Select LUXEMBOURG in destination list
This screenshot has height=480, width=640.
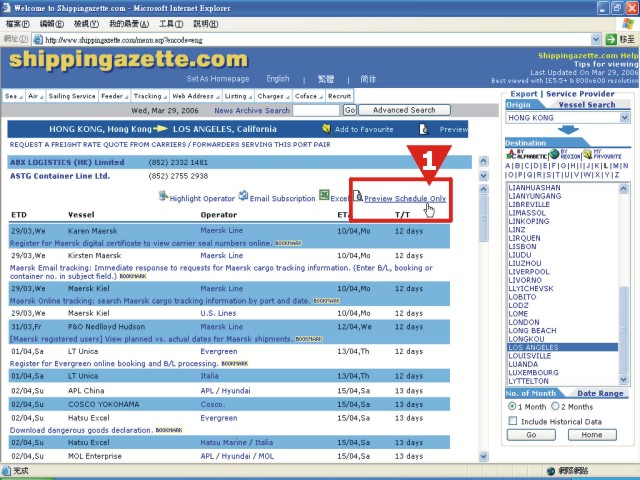pyautogui.click(x=534, y=372)
